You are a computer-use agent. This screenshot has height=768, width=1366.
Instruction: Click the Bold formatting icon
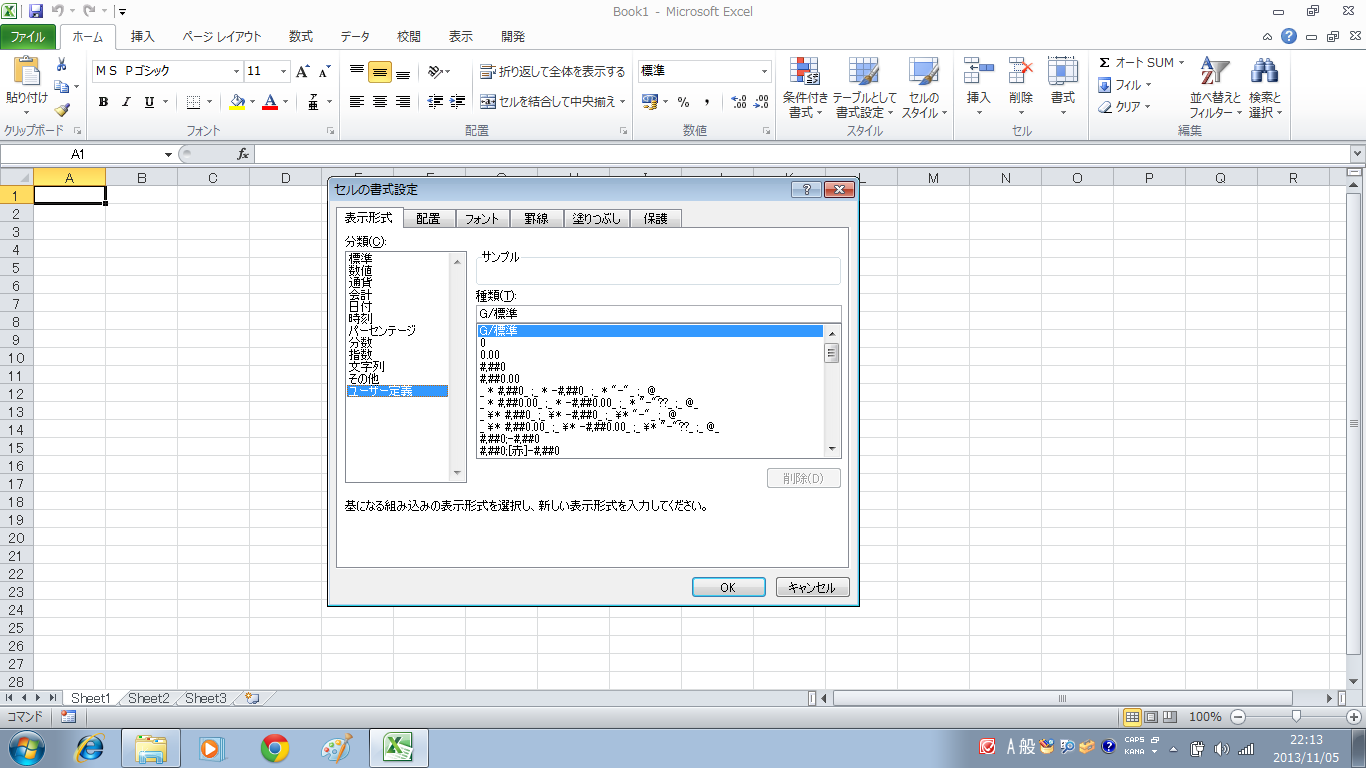[x=103, y=102]
